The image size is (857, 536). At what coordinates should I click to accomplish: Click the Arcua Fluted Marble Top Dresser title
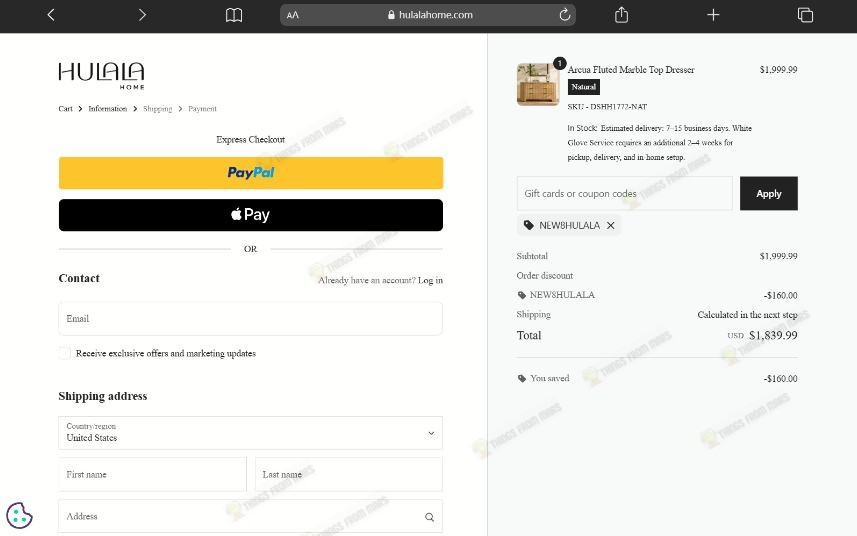point(631,69)
